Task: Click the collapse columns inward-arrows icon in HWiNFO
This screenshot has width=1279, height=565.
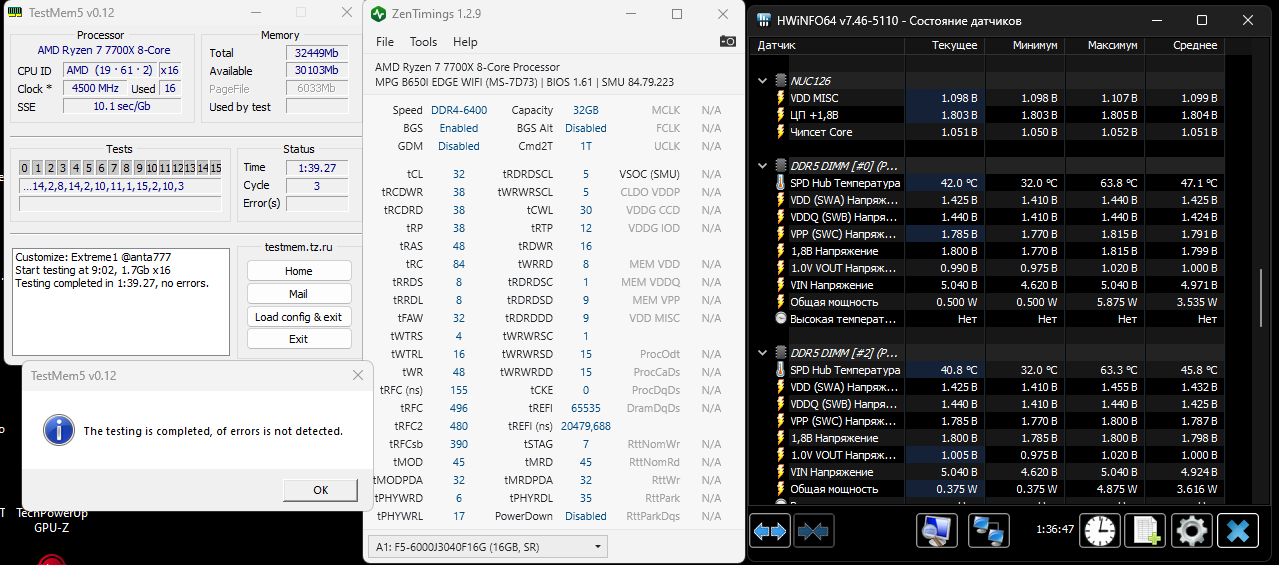Action: click(x=813, y=530)
